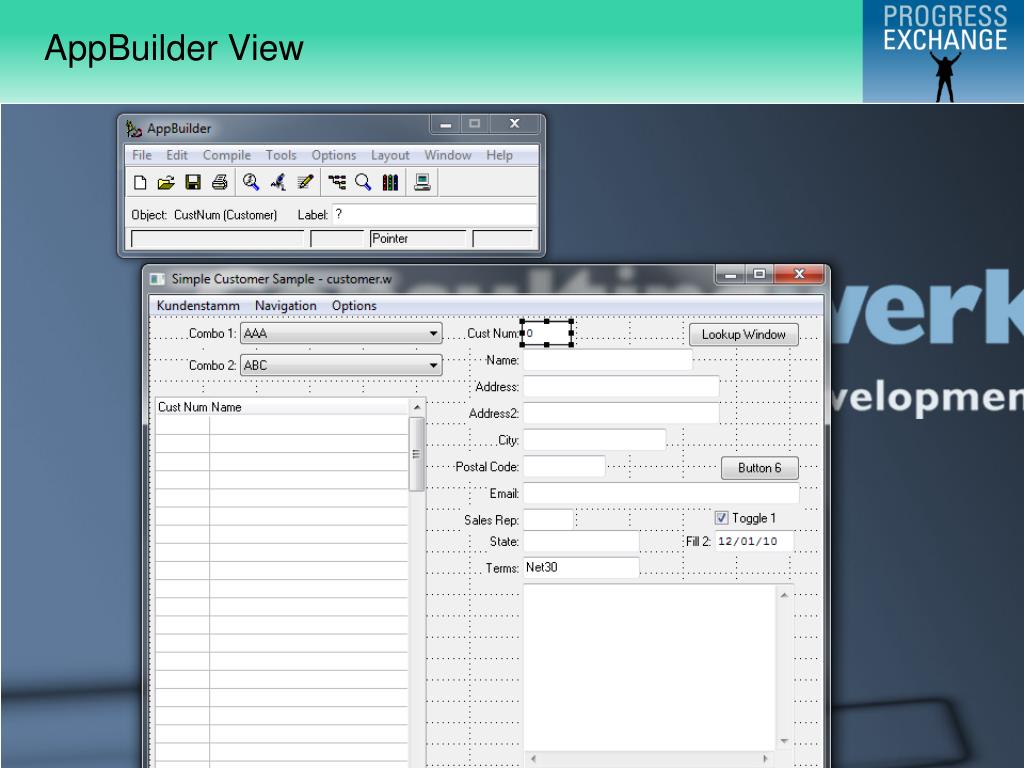Screen dimensions: 1024x768
Task: Open the Compile menu
Action: point(227,155)
